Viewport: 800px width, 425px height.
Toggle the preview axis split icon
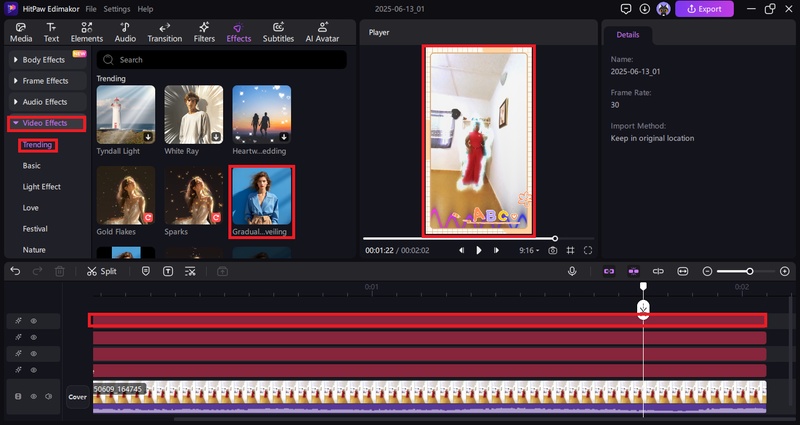pos(658,271)
